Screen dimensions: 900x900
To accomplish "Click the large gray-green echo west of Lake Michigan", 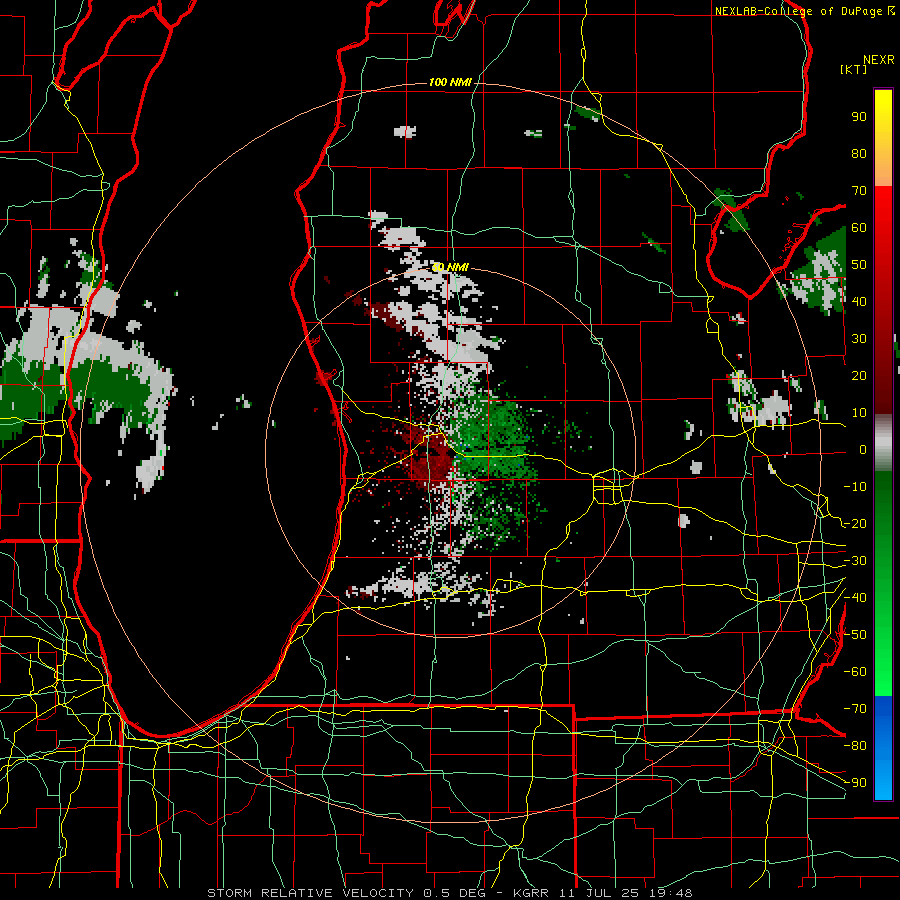I will 86,367.
